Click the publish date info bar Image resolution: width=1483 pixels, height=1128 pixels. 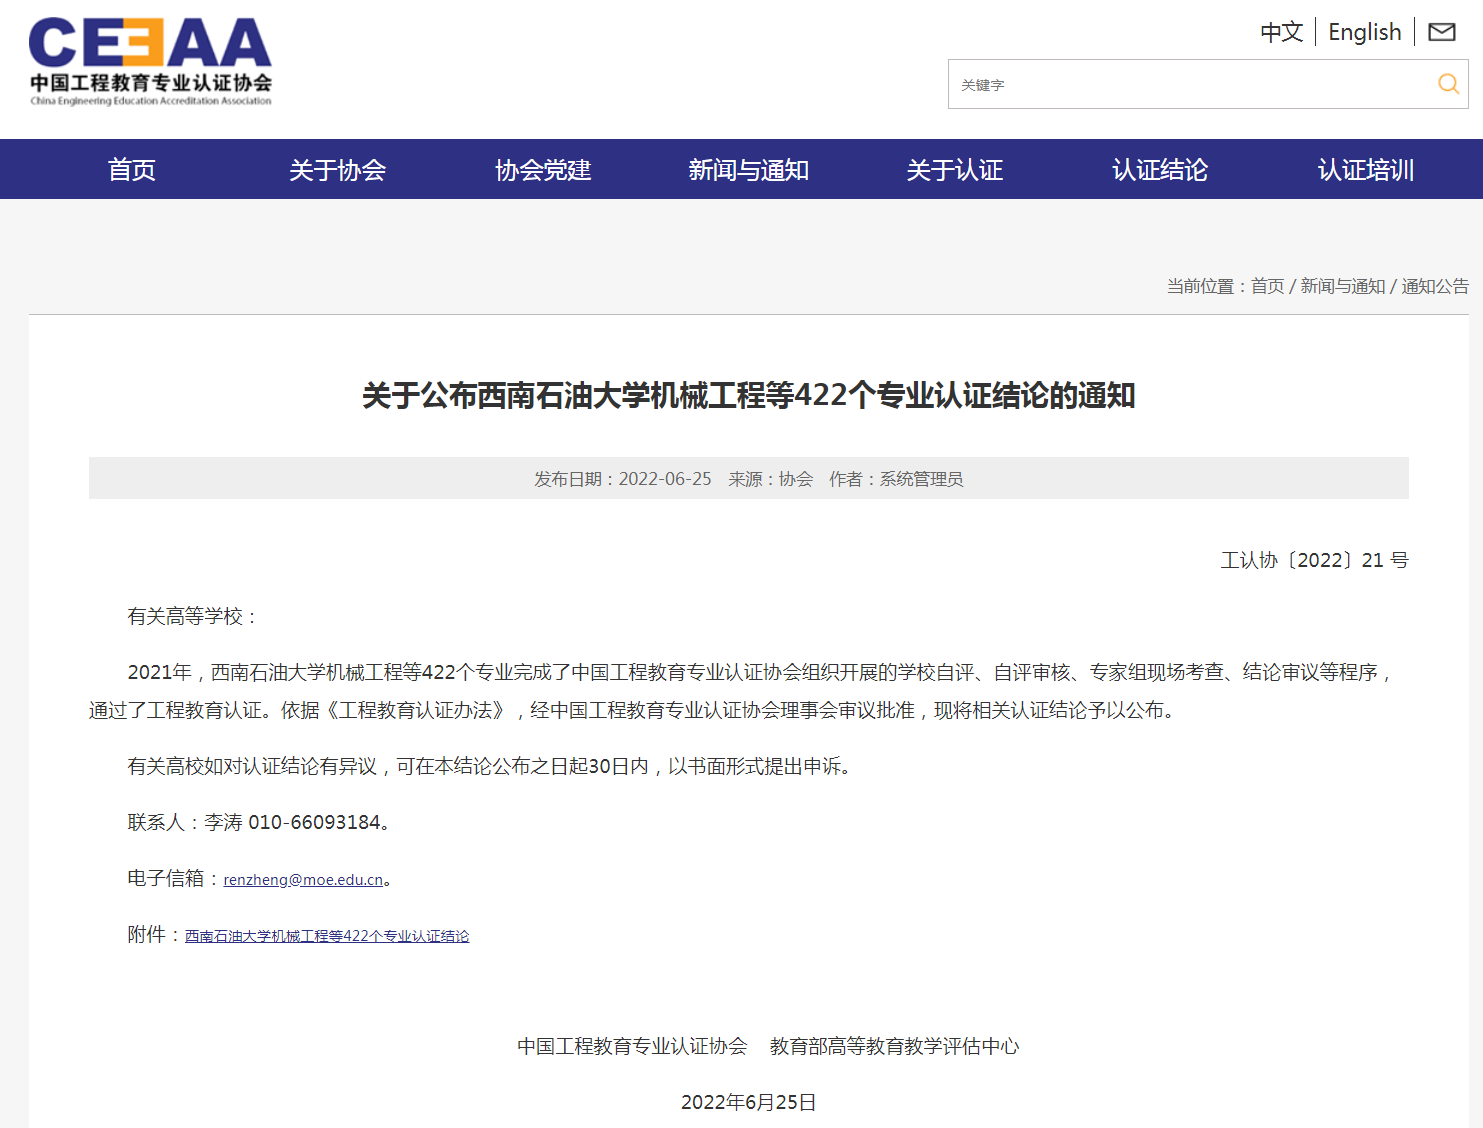[x=748, y=479]
